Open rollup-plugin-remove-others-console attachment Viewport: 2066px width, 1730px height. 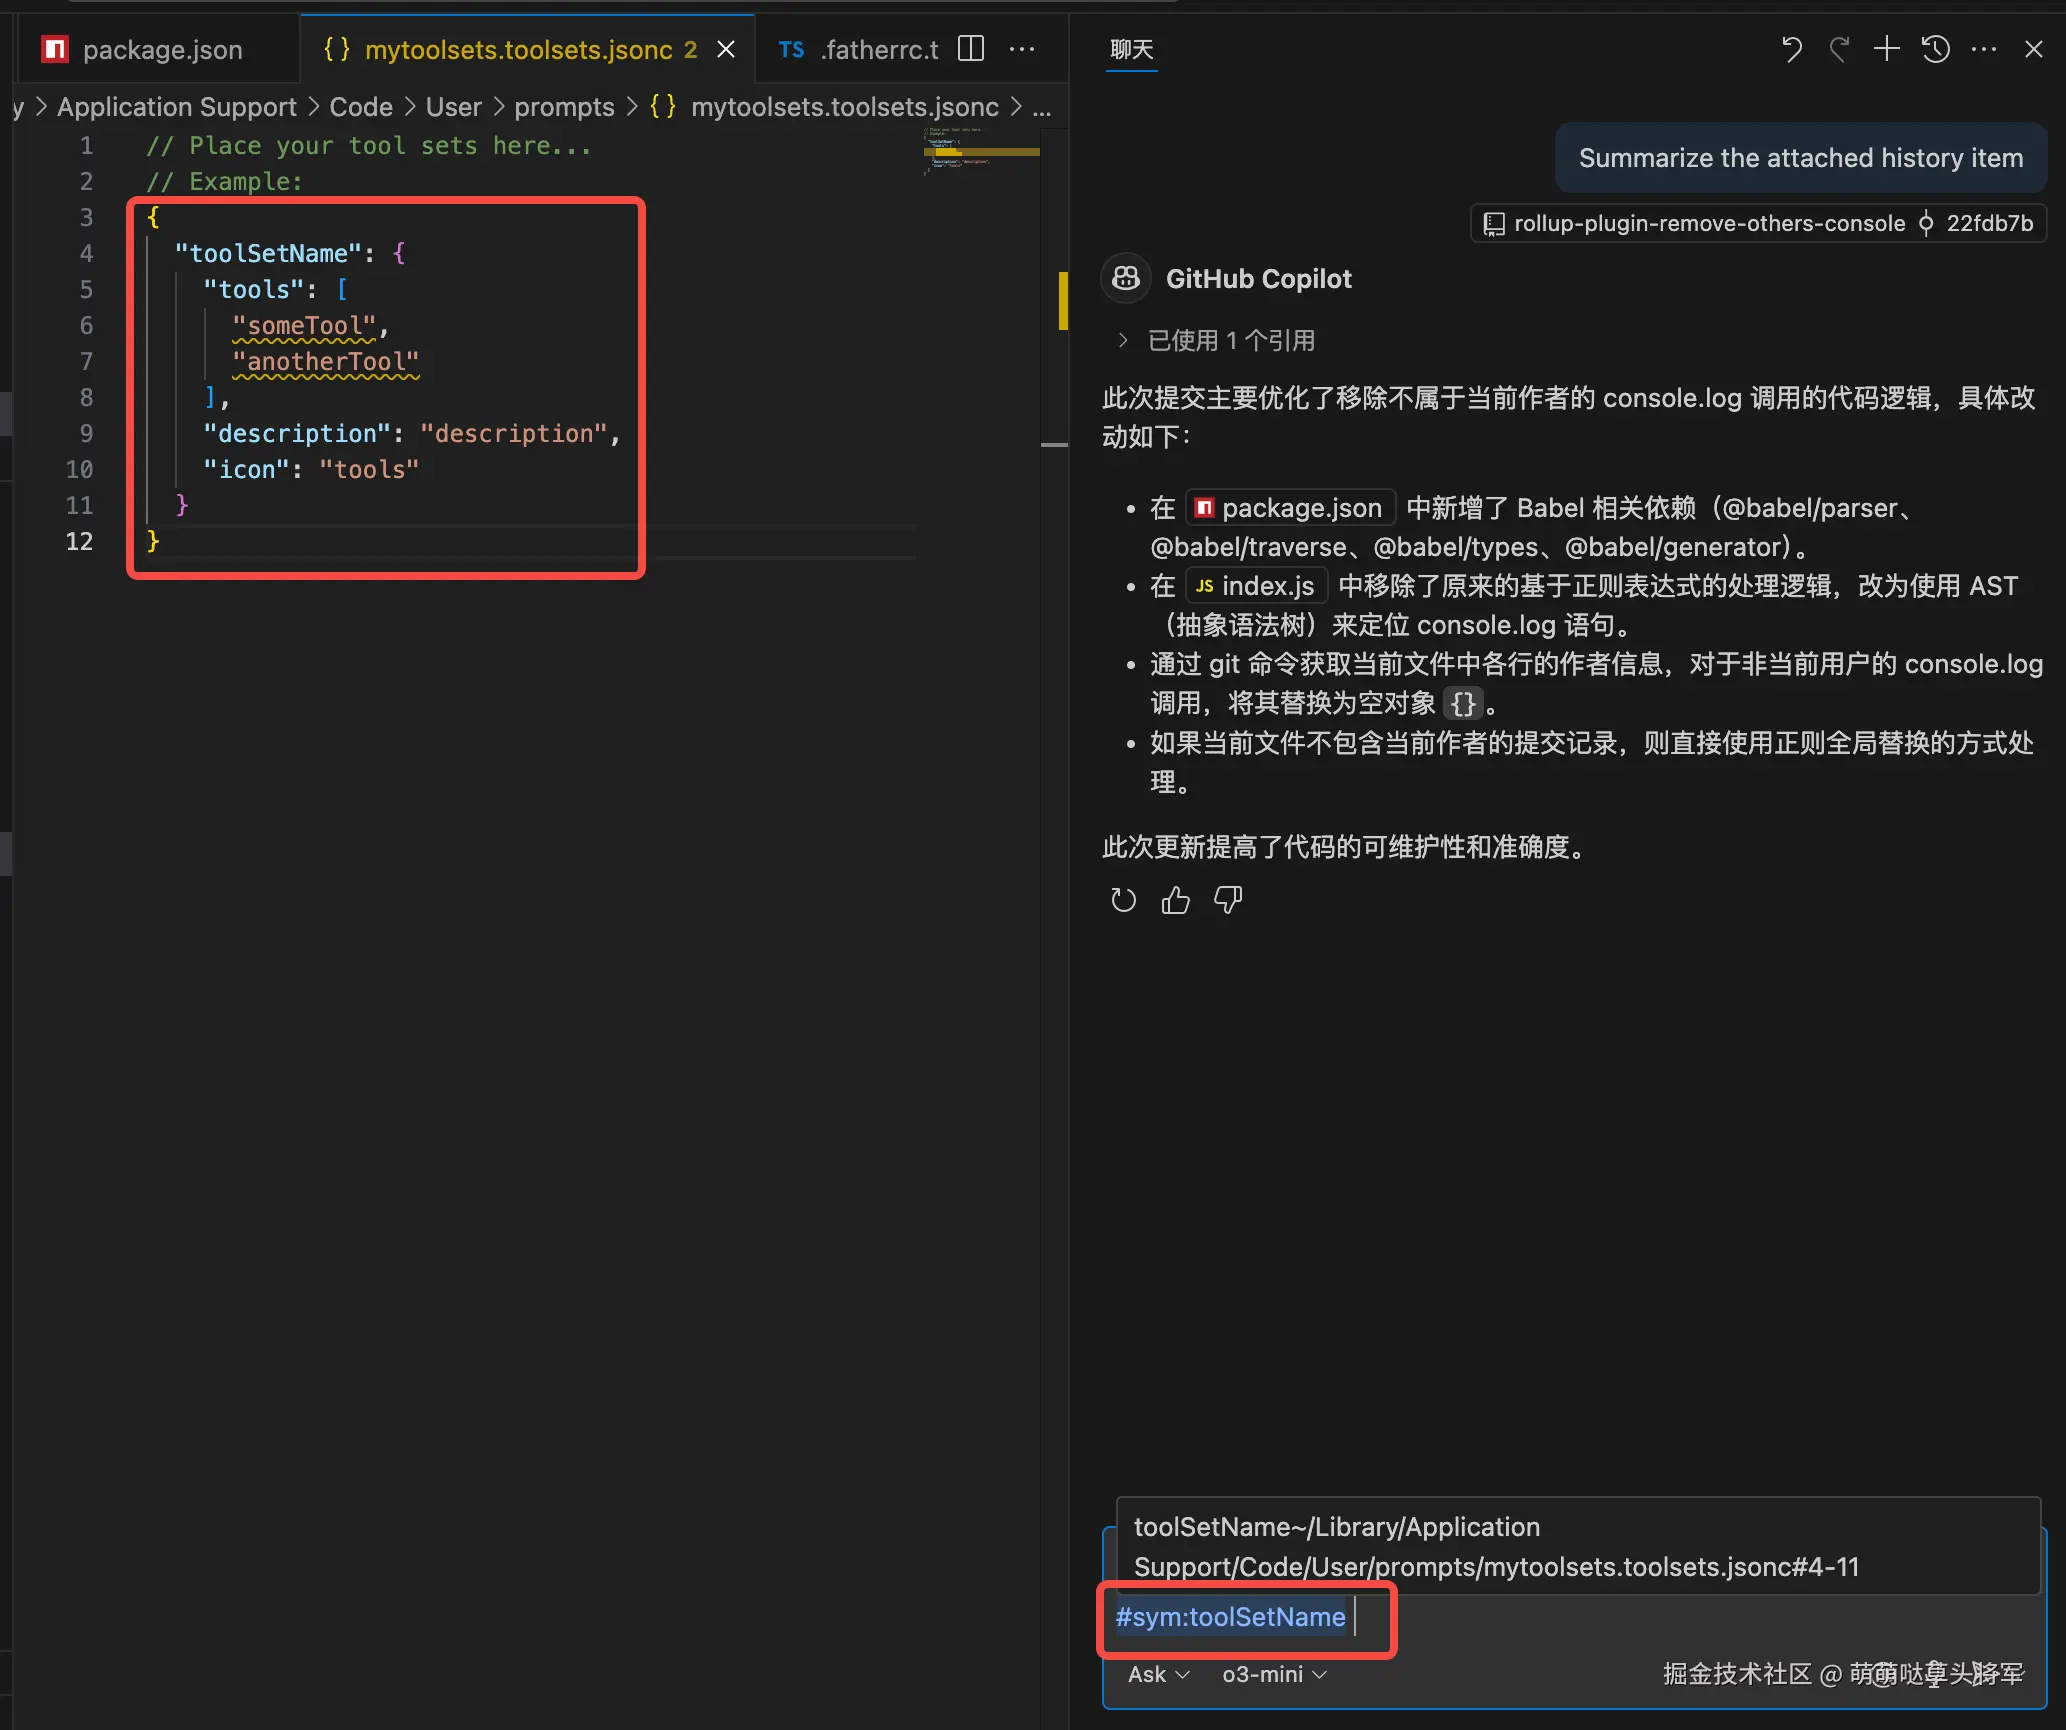click(x=1705, y=223)
